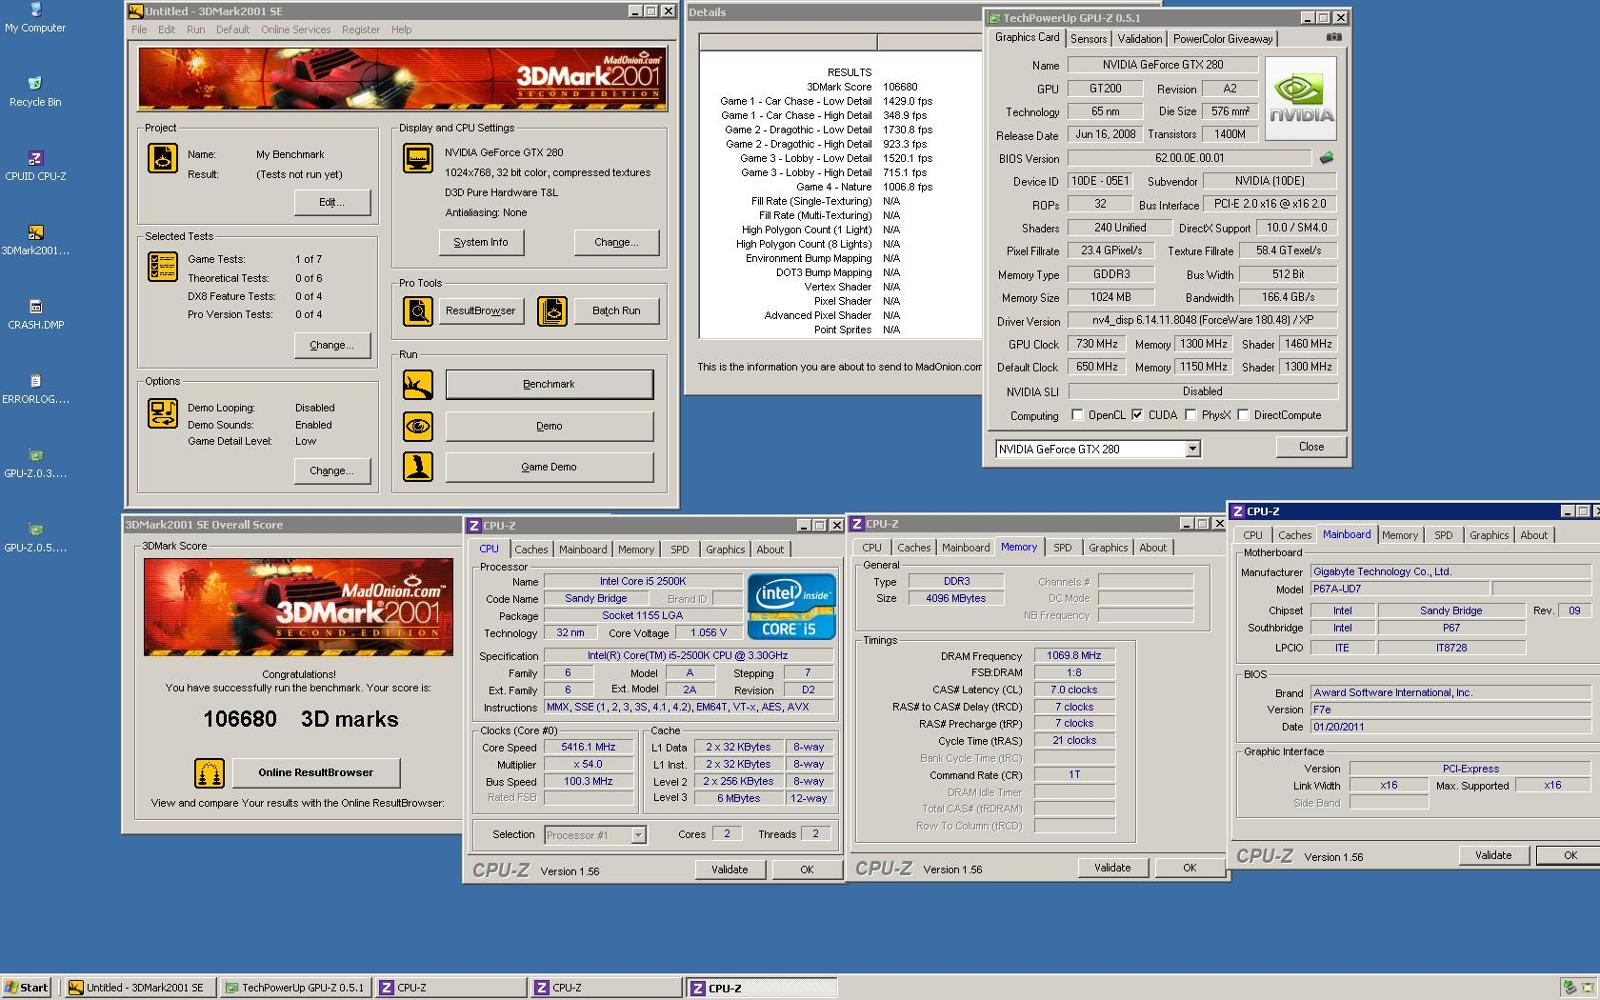Click the Start button on taskbar

(x=27, y=988)
